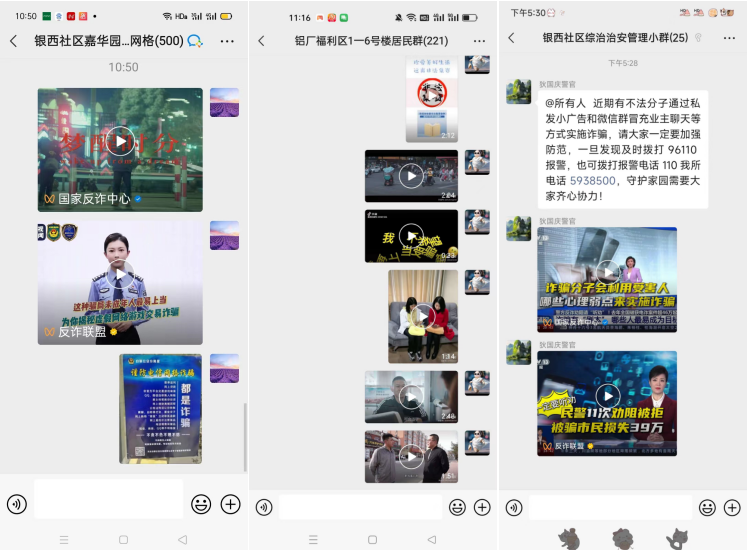Tap 狄国庆警官 avatar beside 诈骗分子 video
Screen dimensions: 747x550
point(518,229)
